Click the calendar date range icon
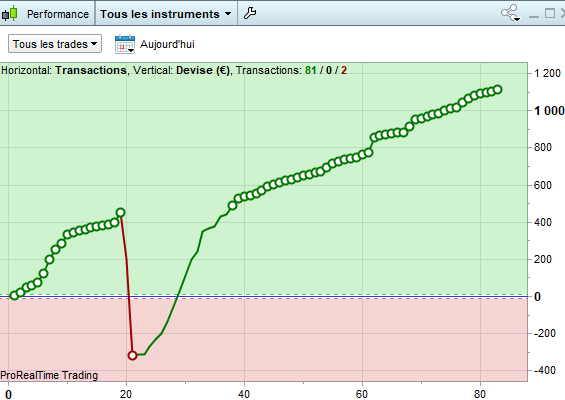565x400 pixels. tap(125, 44)
